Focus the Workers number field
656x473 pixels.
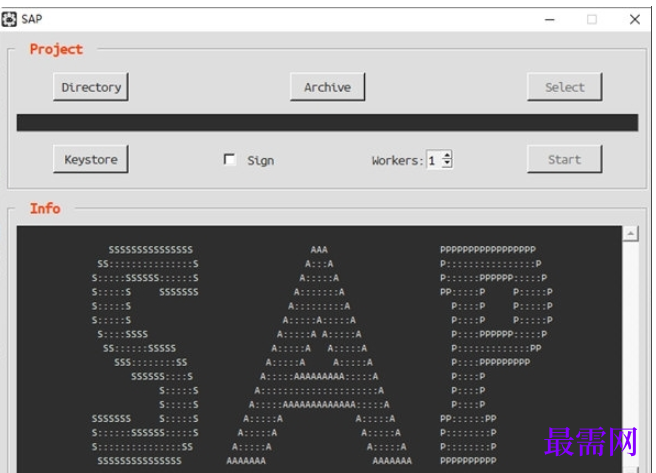click(434, 159)
